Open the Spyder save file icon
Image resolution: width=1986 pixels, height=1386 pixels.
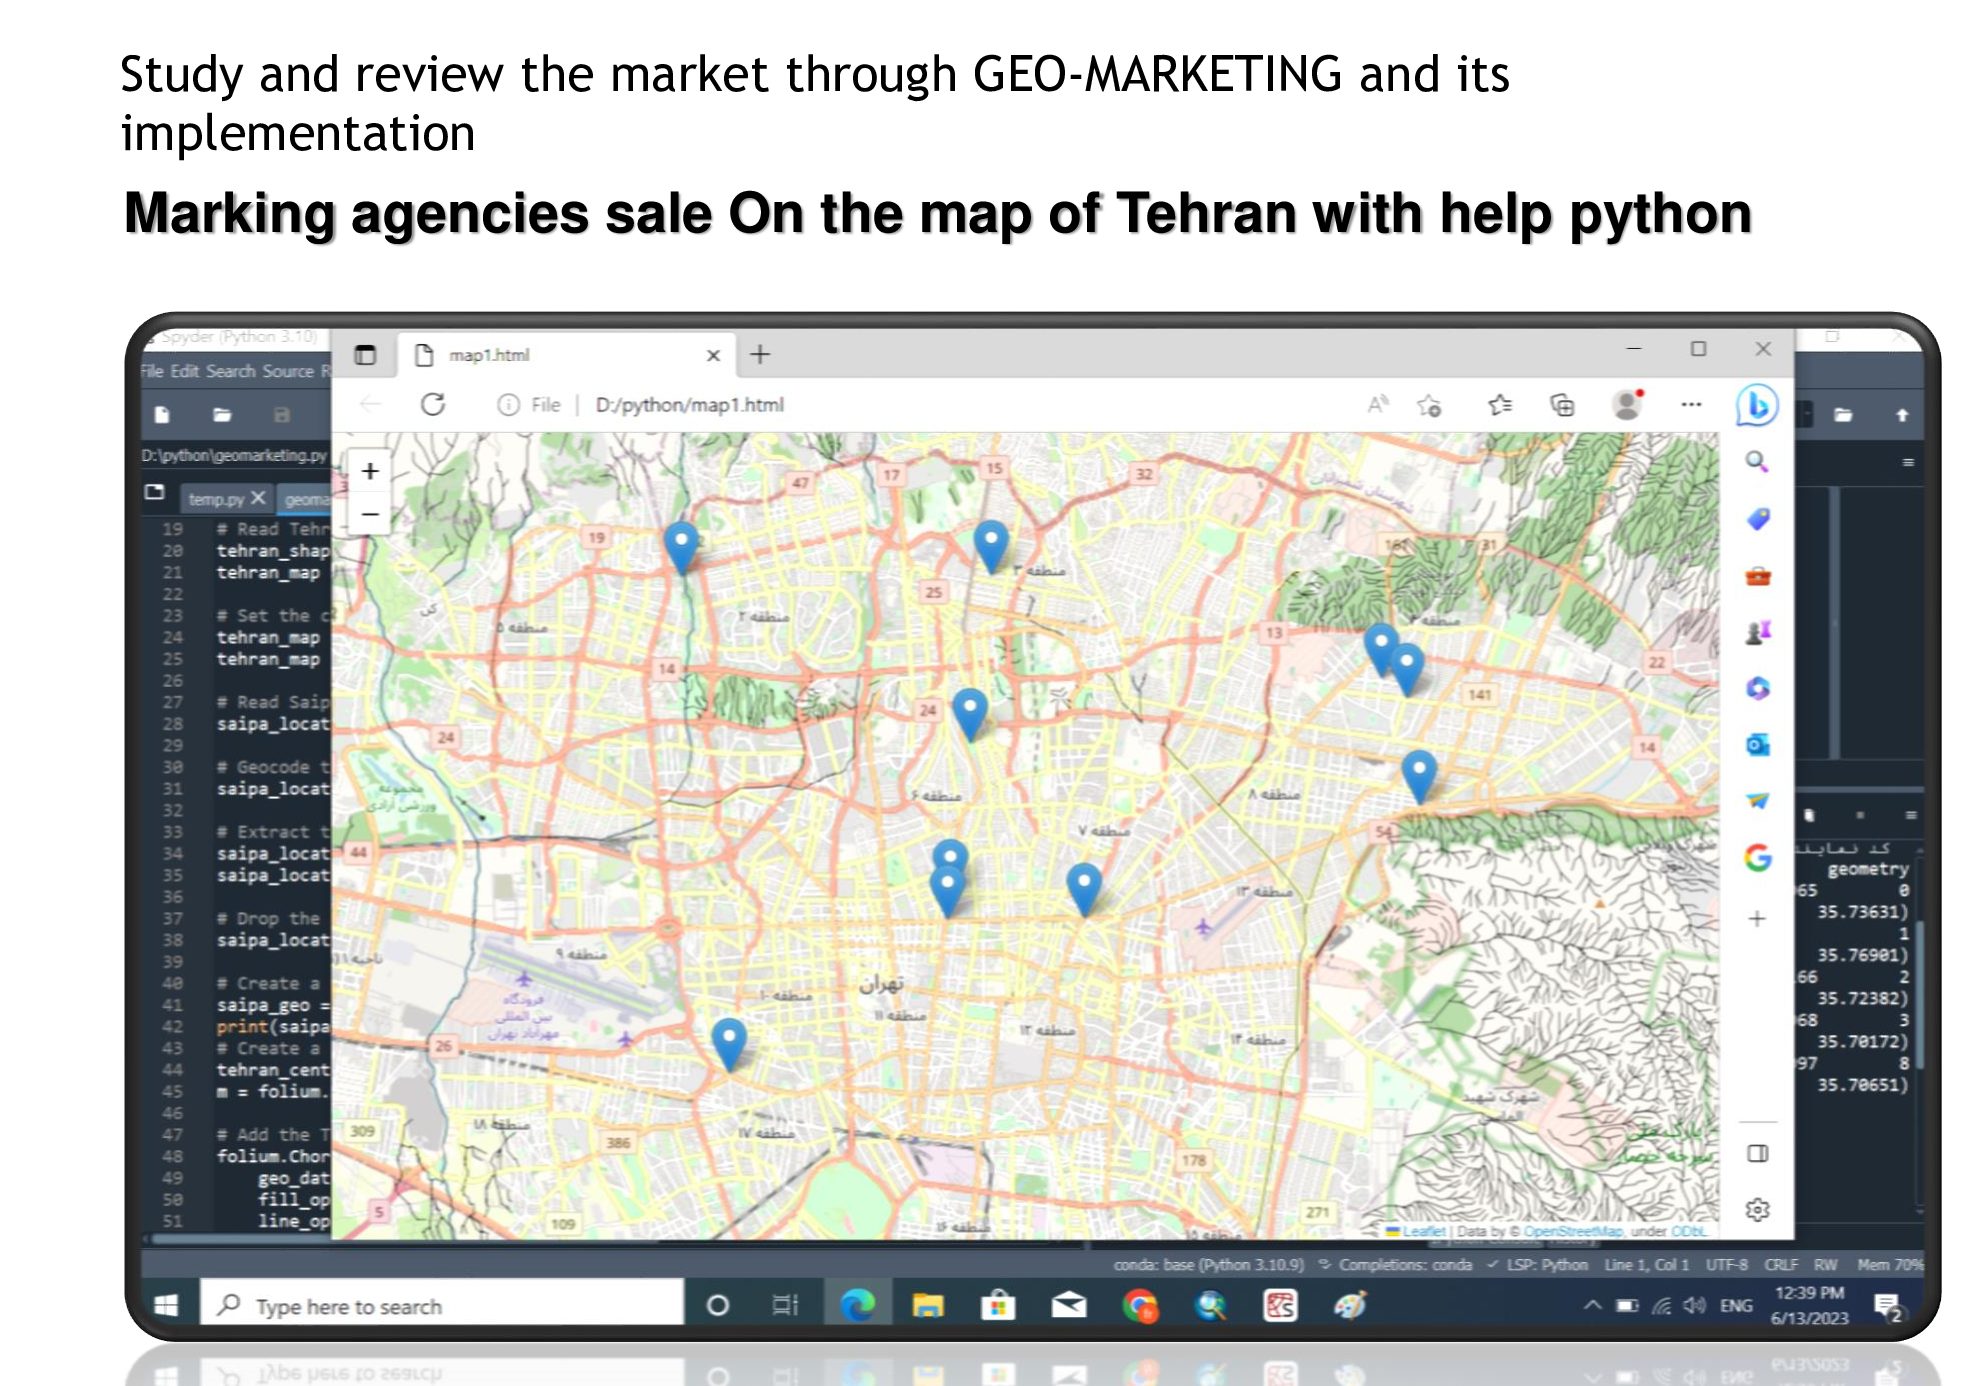point(282,415)
